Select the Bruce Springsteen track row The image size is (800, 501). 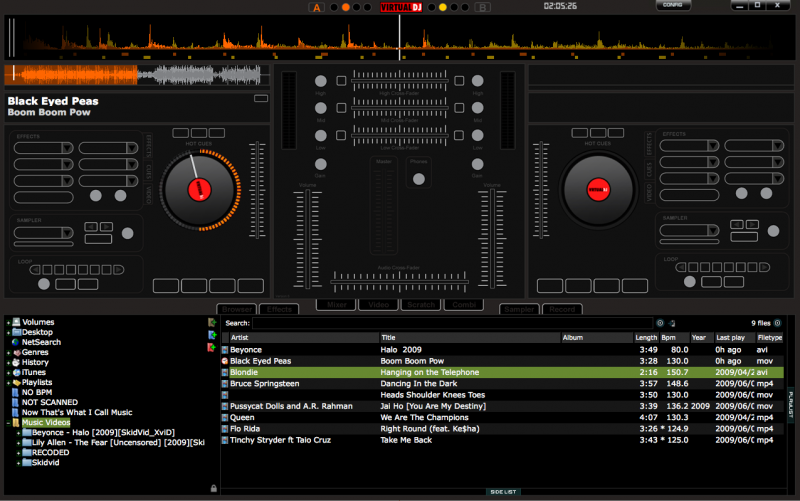(x=503, y=384)
